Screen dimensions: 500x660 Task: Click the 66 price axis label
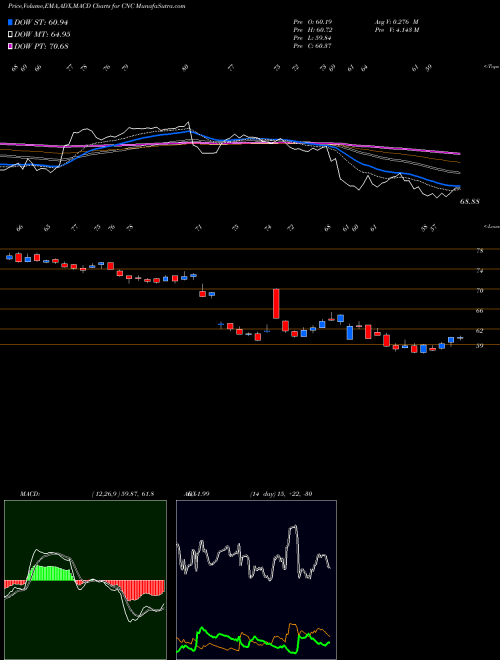coord(479,311)
